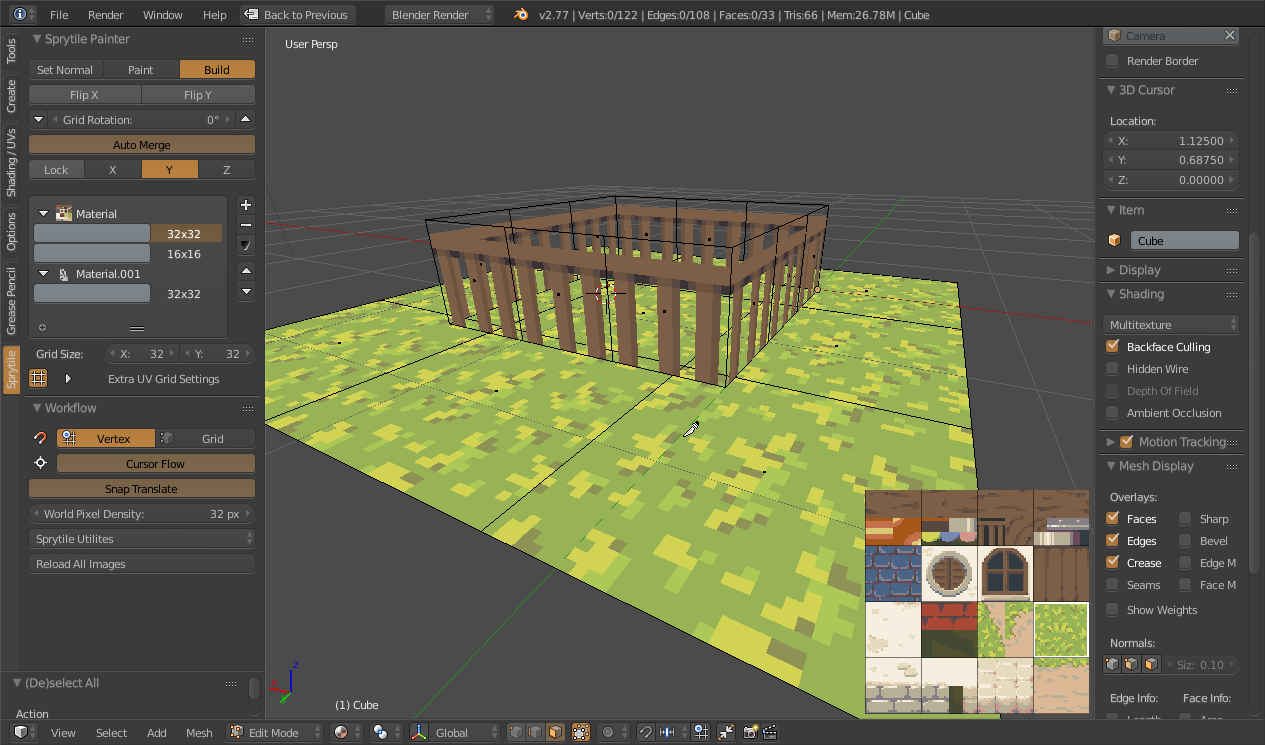Screen dimensions: 1265x745
Task: Uncheck the Edges overlay checkbox
Action: tap(1112, 540)
